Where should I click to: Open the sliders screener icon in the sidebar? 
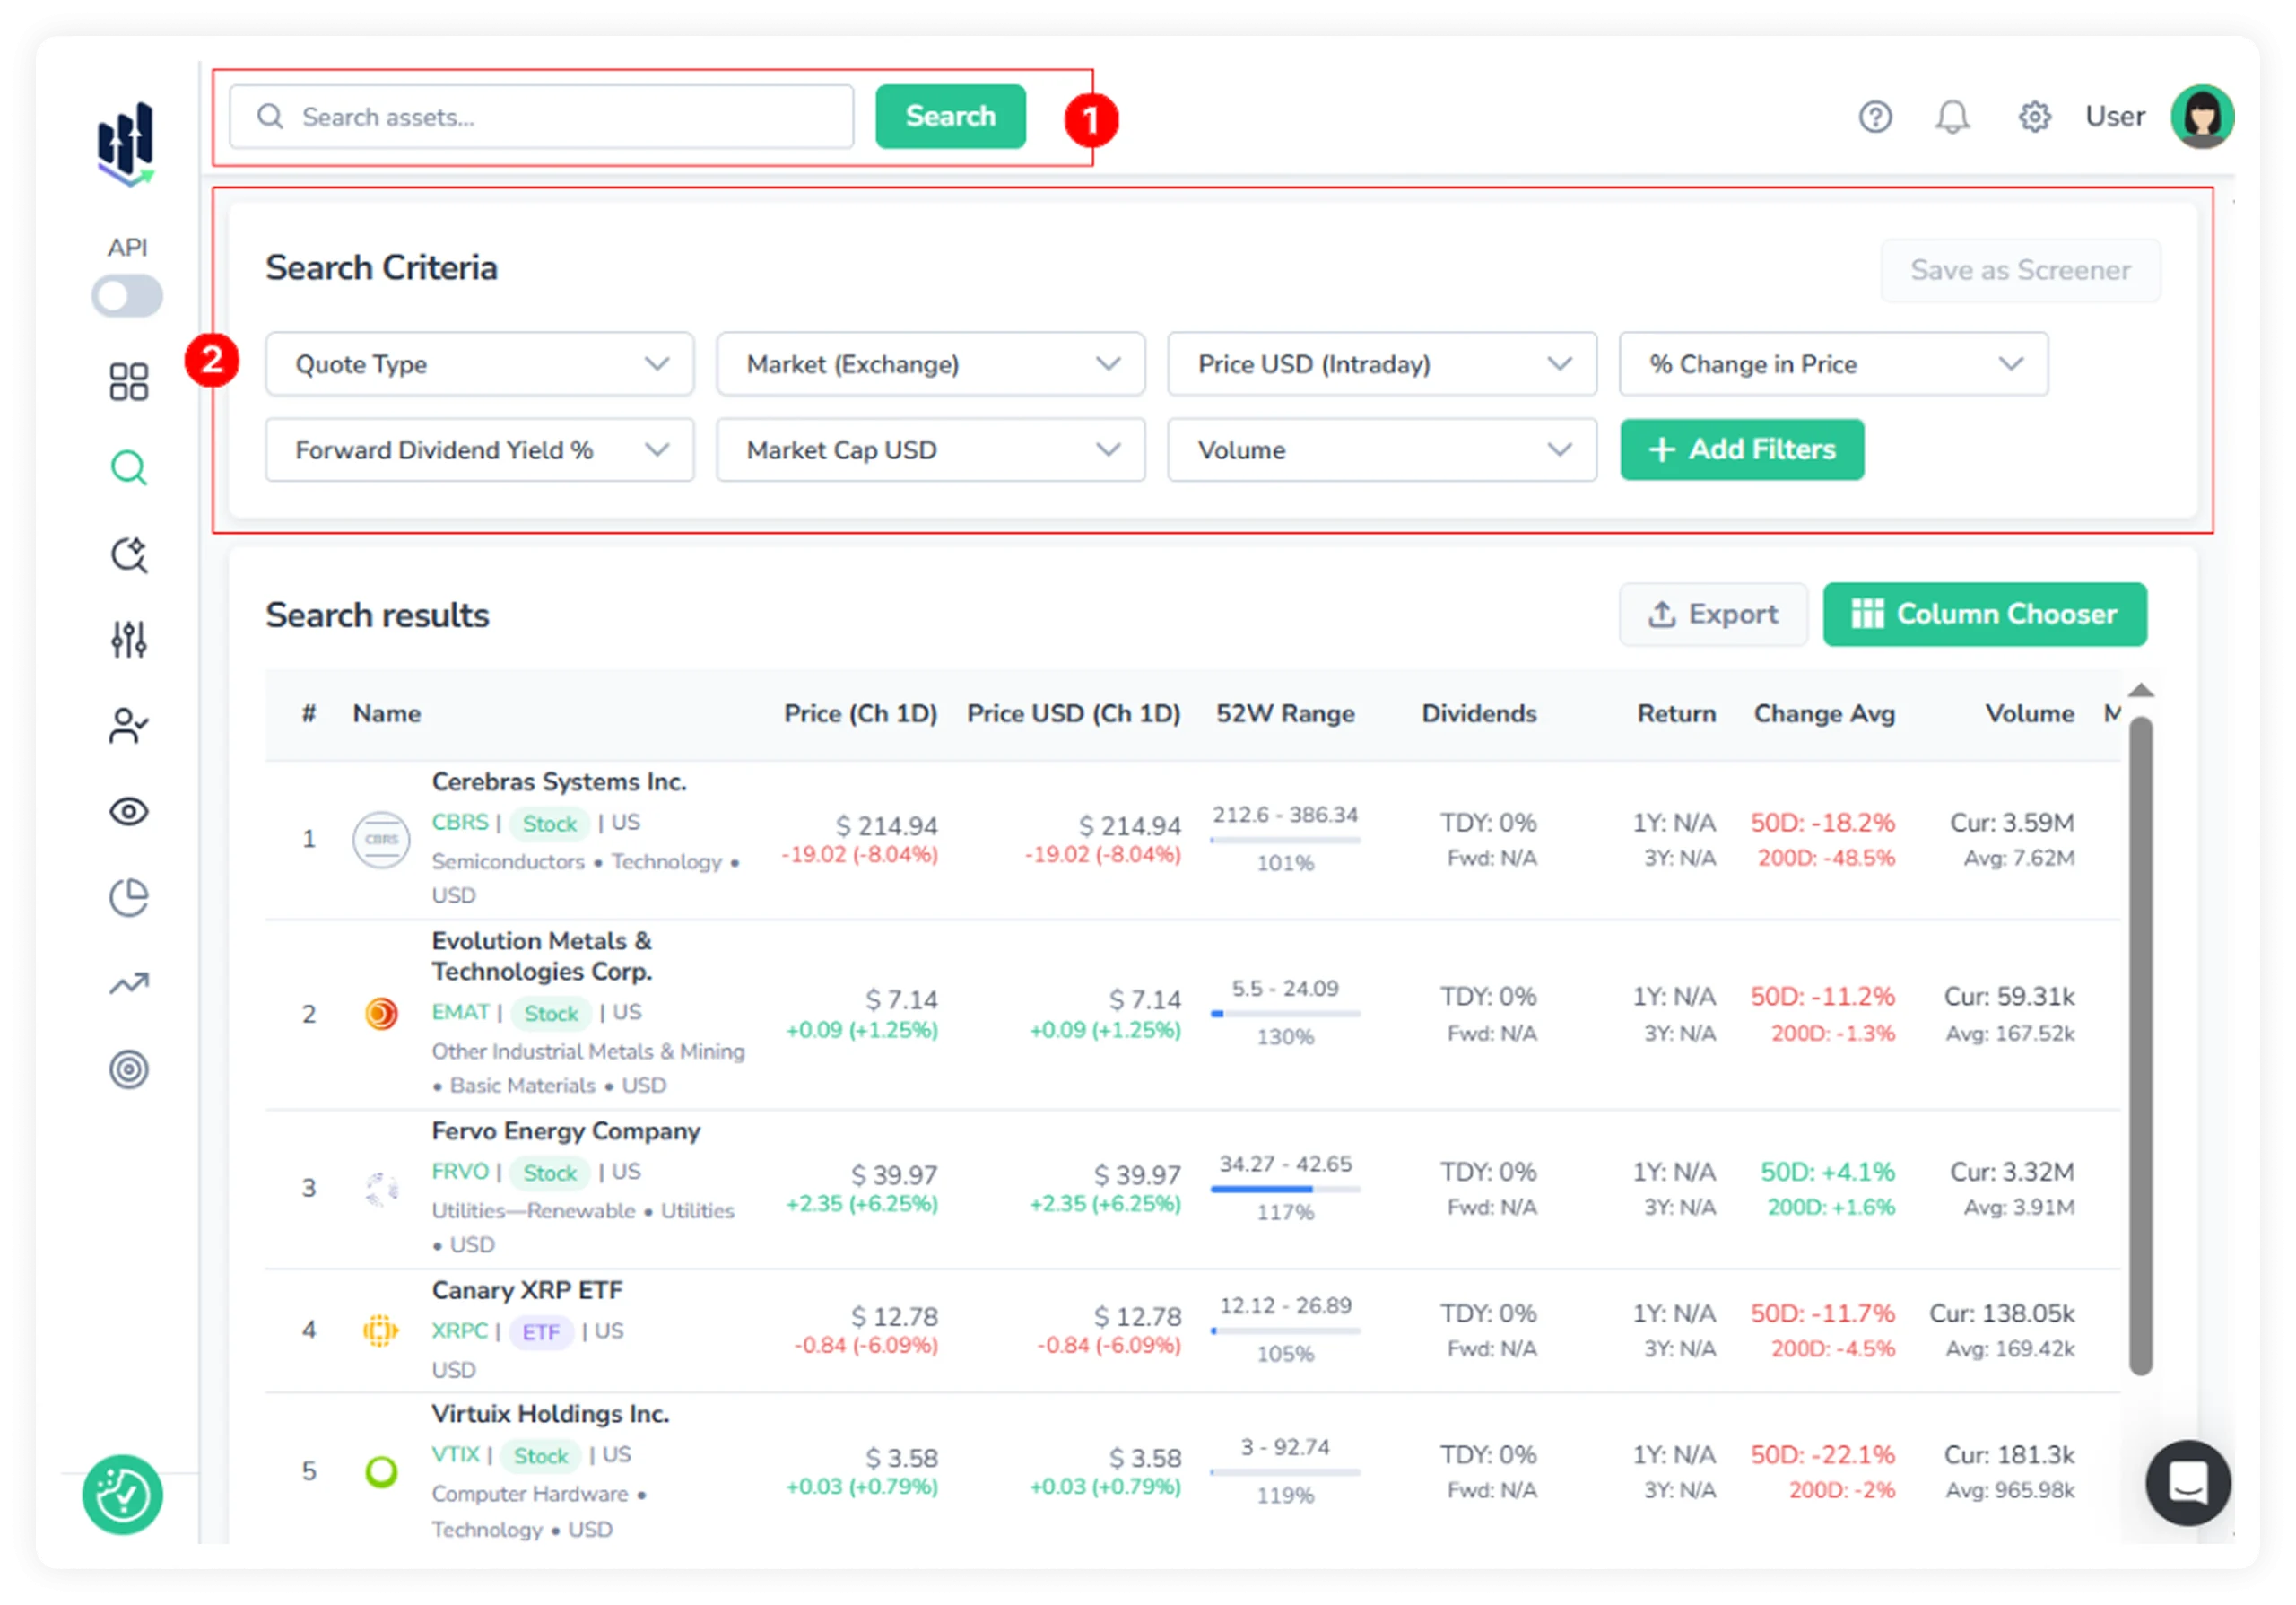pyautogui.click(x=128, y=639)
